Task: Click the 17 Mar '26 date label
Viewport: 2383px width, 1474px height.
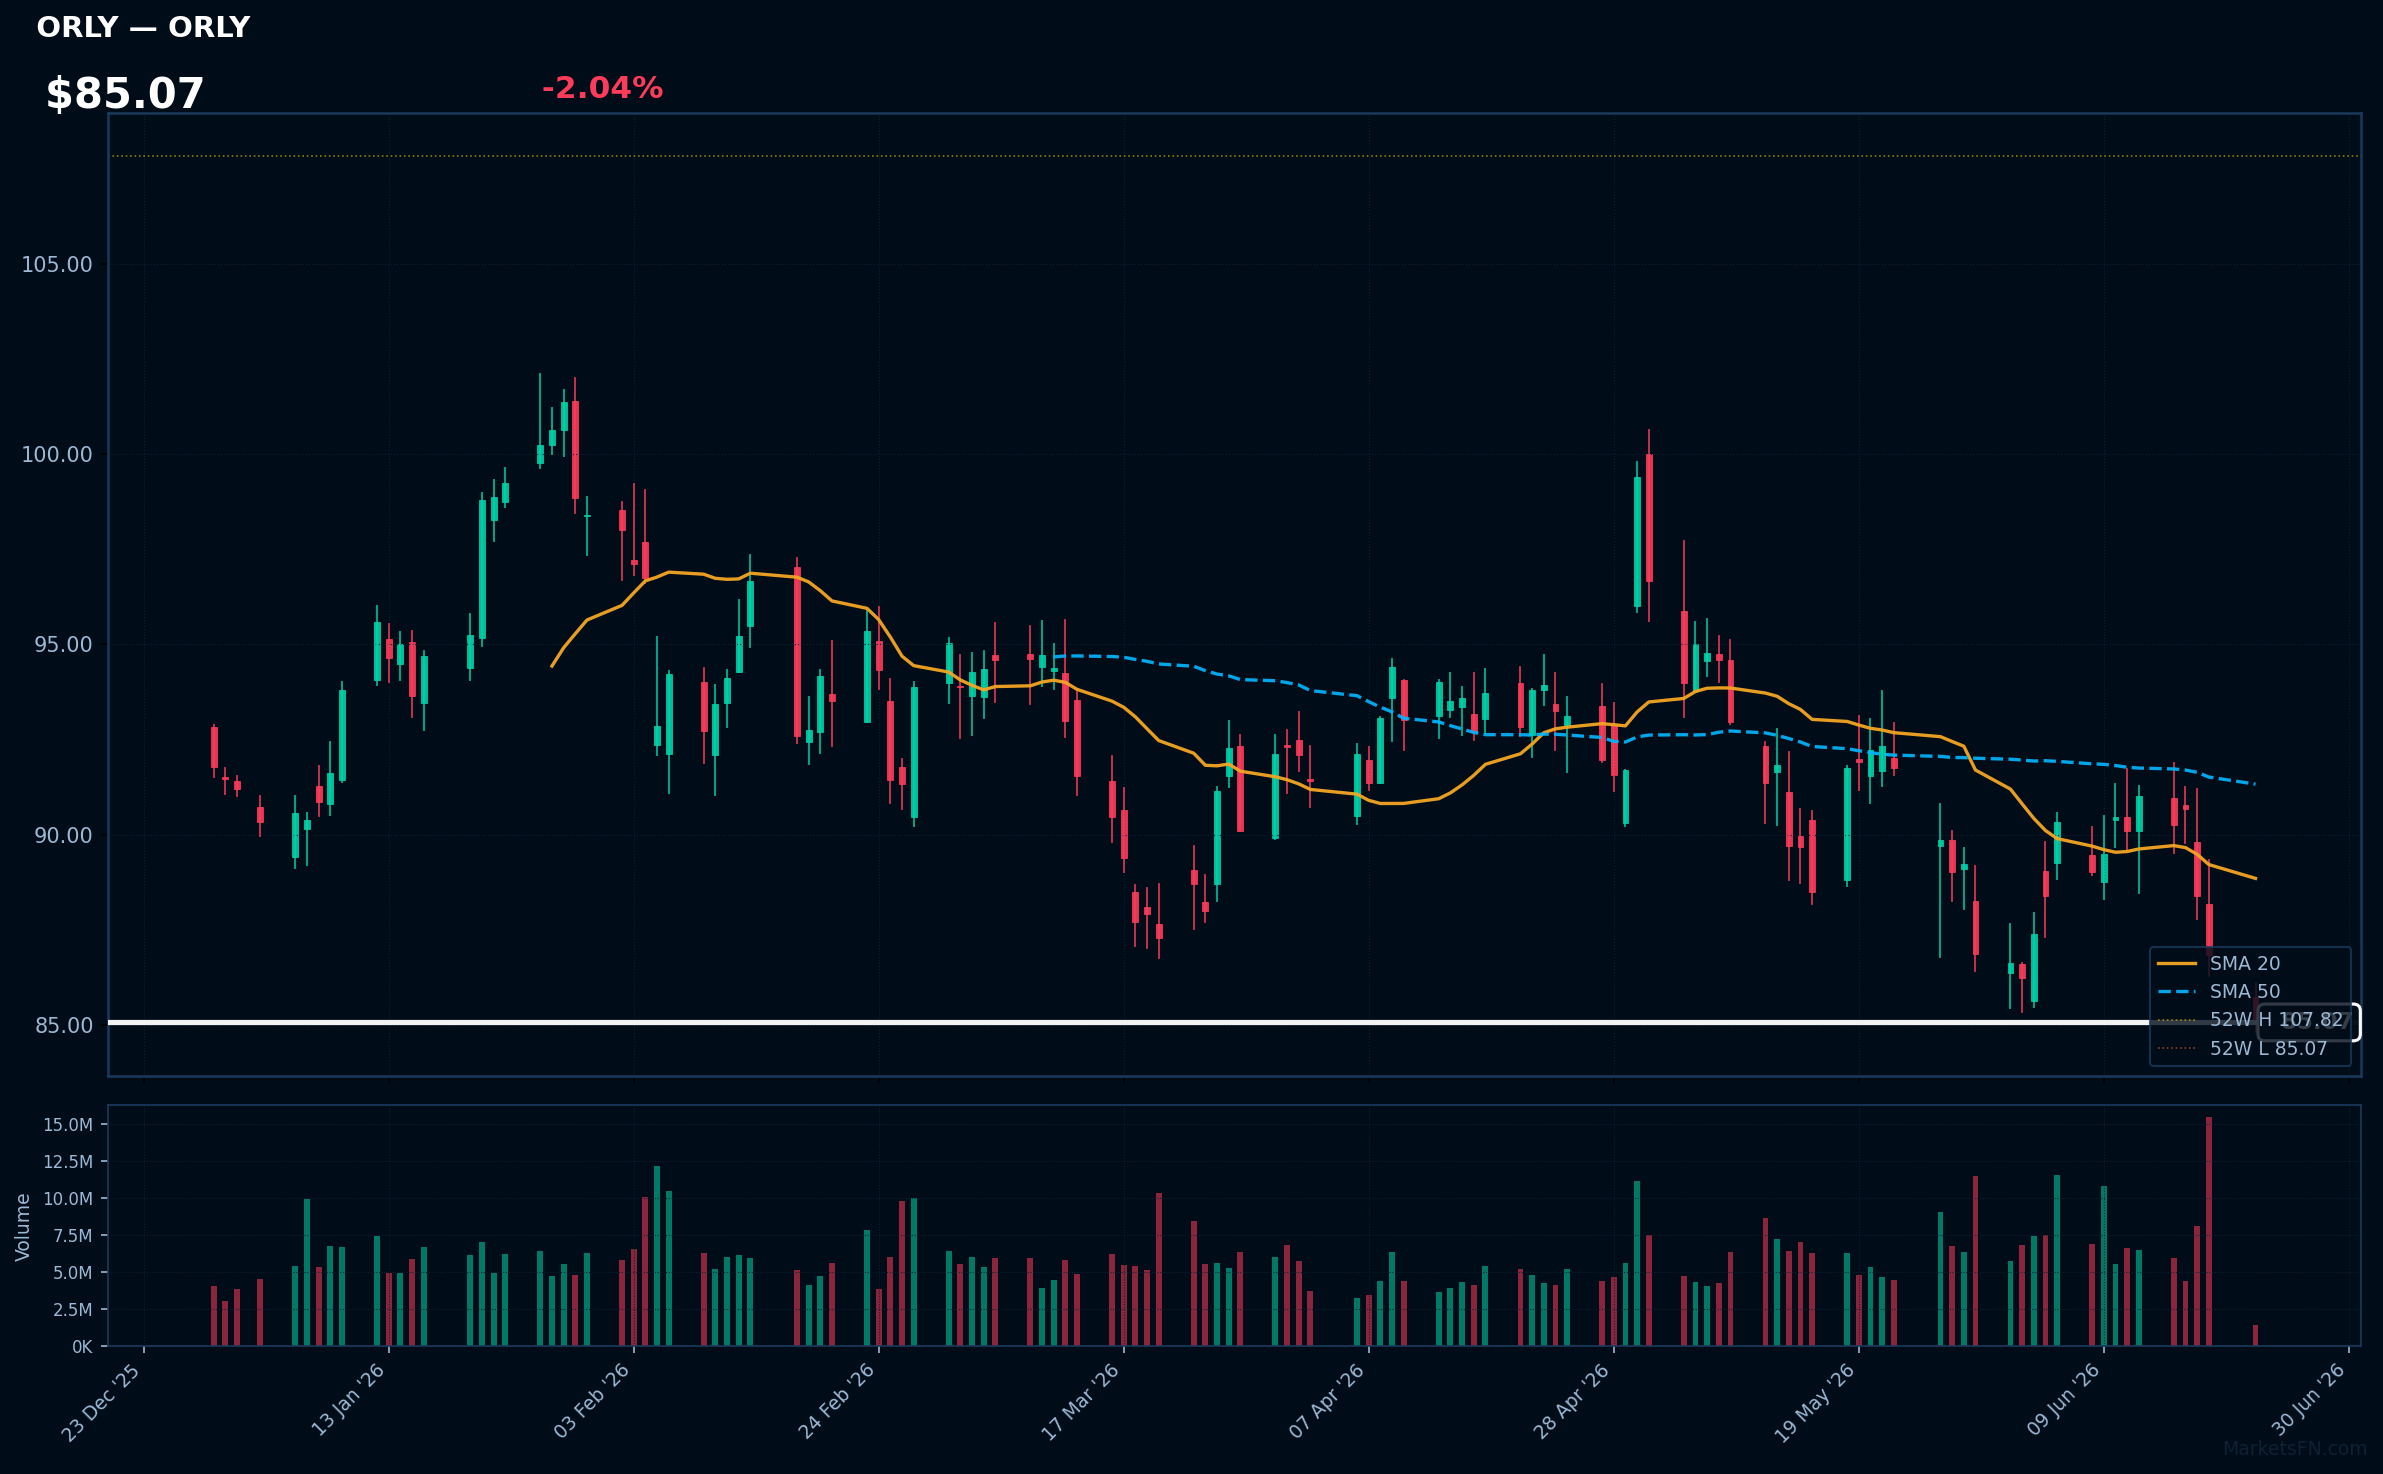Action: [x=1080, y=1401]
